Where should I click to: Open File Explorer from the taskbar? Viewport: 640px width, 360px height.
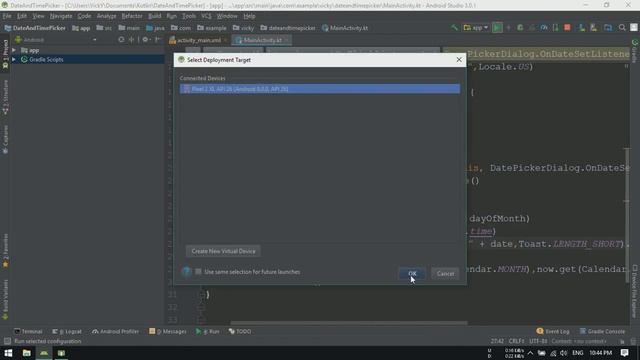point(27,353)
